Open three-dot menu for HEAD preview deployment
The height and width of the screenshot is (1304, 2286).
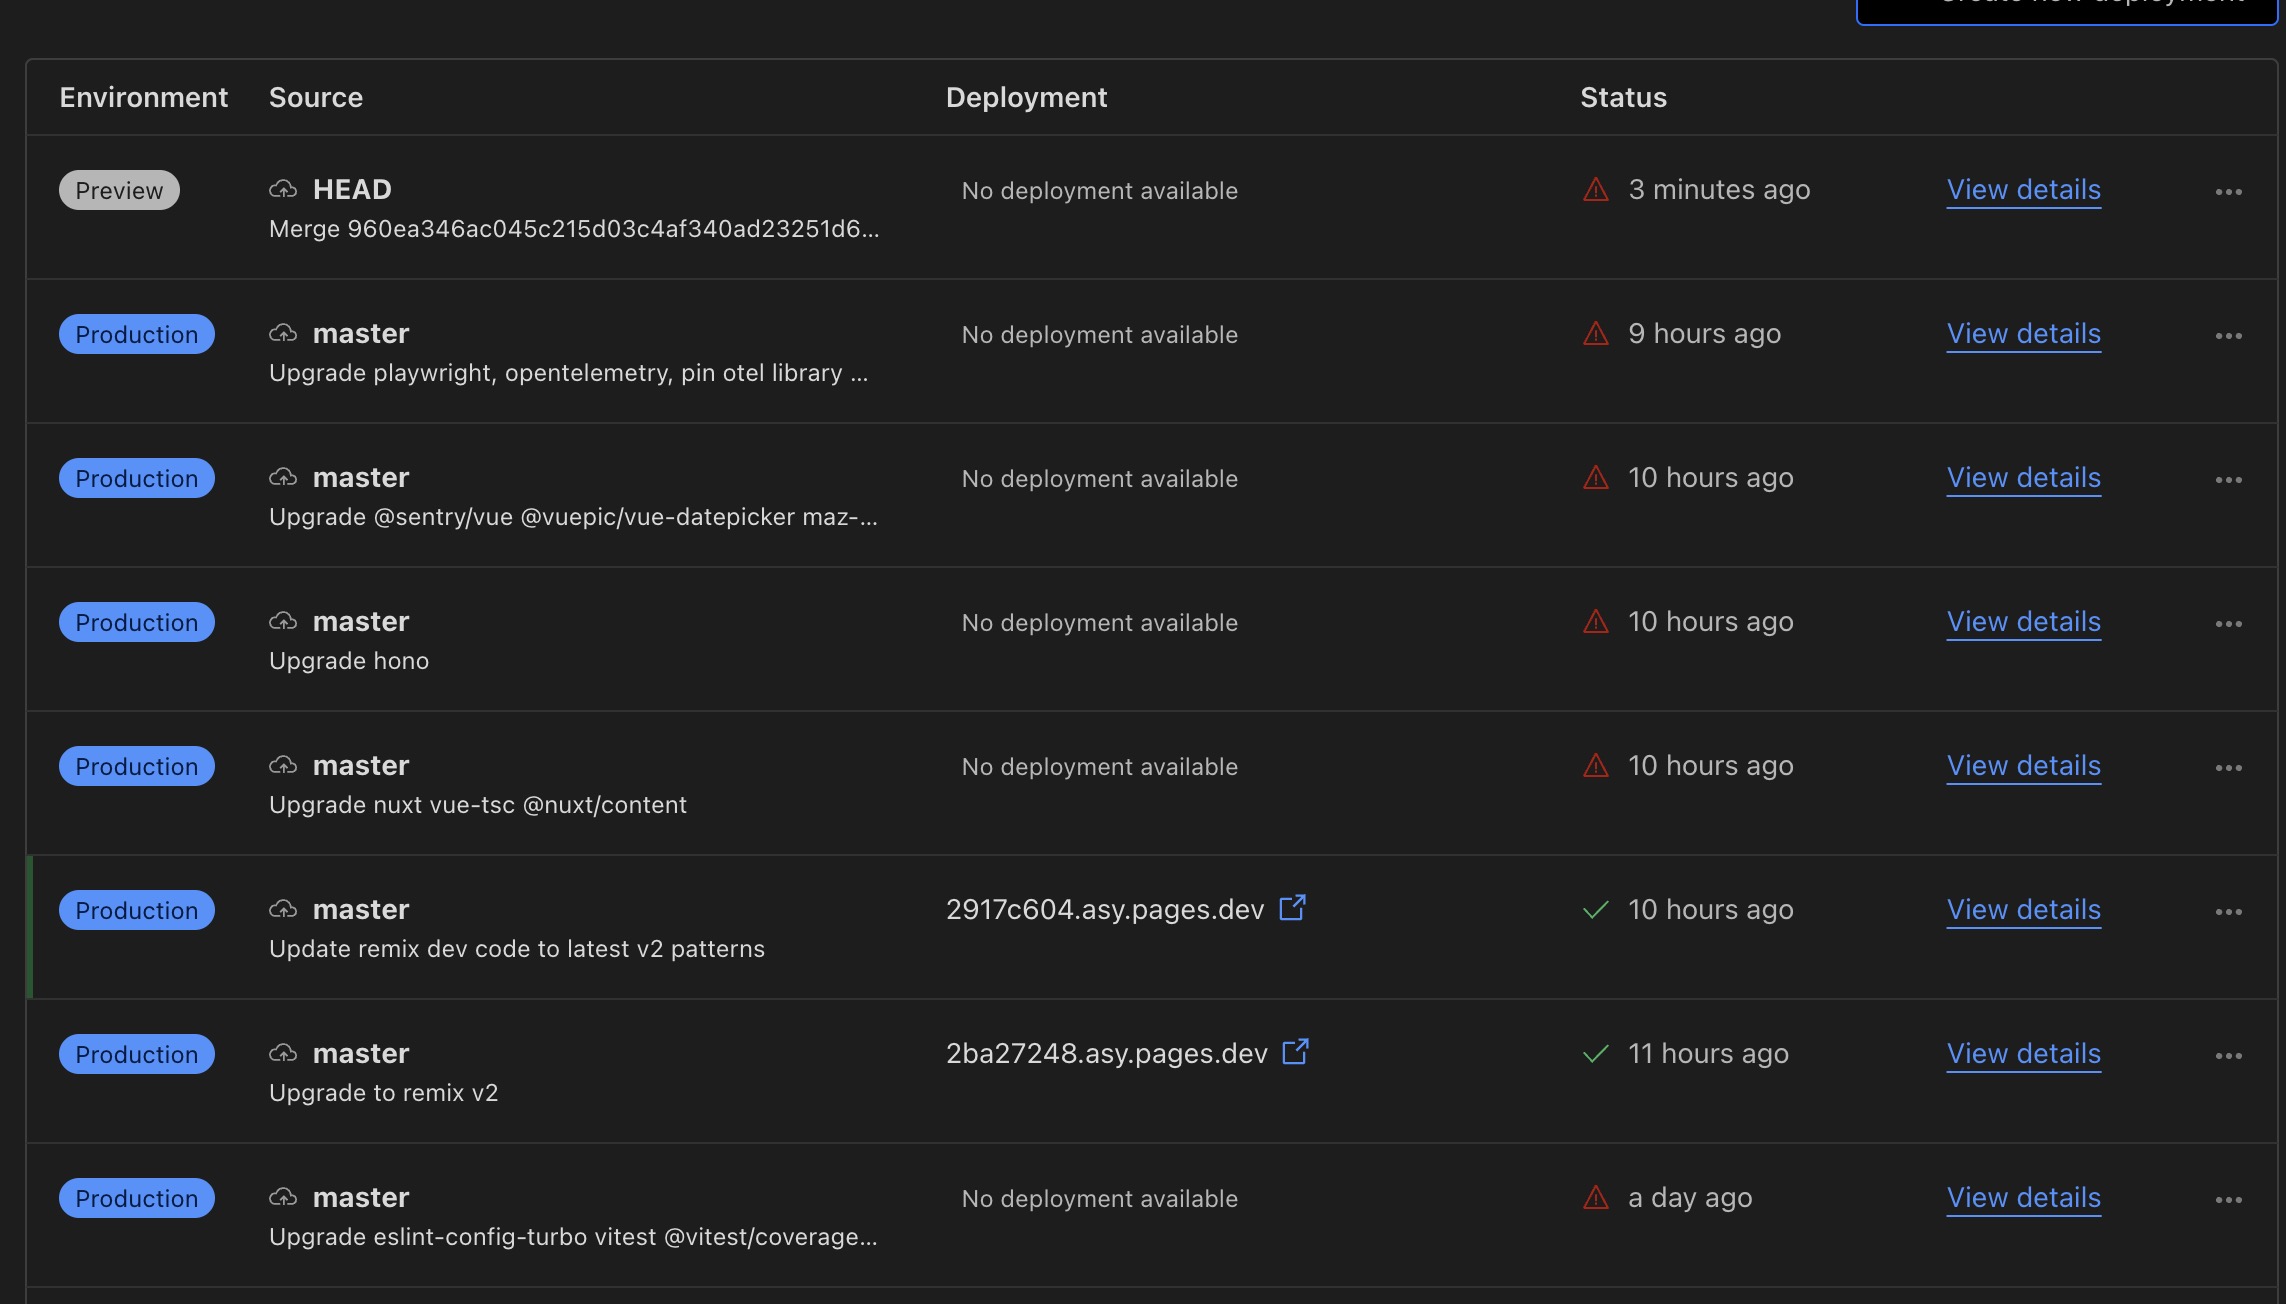pyautogui.click(x=2228, y=192)
